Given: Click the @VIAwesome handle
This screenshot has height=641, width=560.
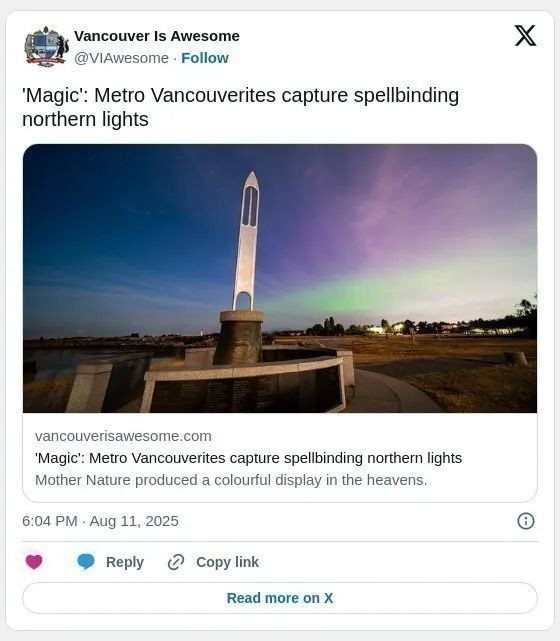Looking at the screenshot, I should [x=121, y=58].
